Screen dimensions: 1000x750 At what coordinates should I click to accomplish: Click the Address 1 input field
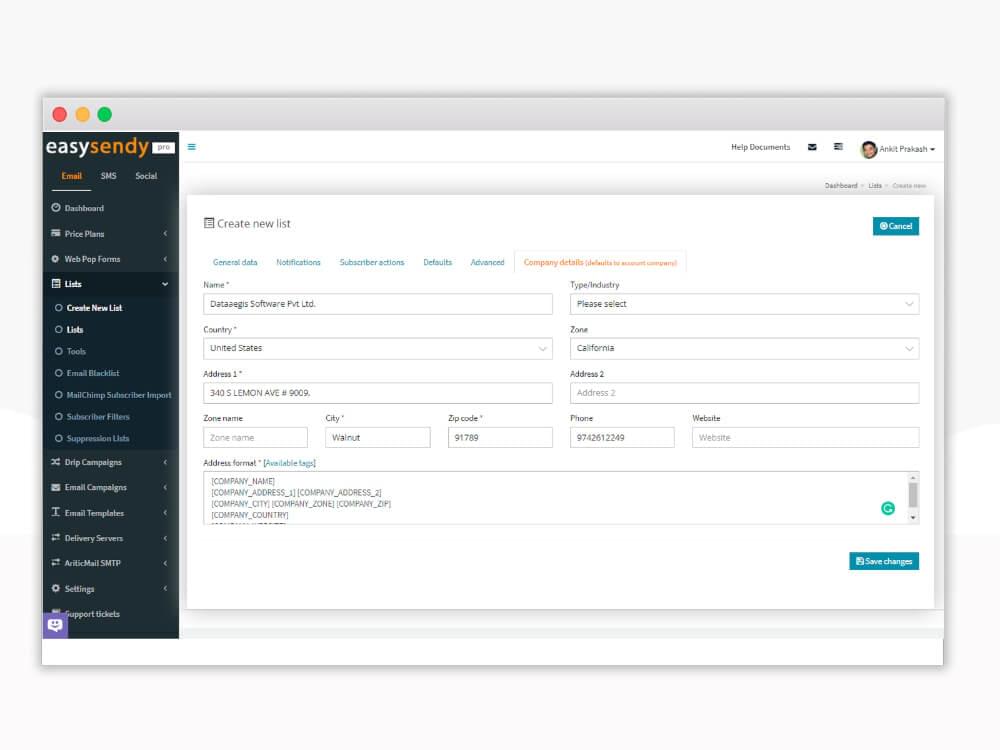pos(378,393)
